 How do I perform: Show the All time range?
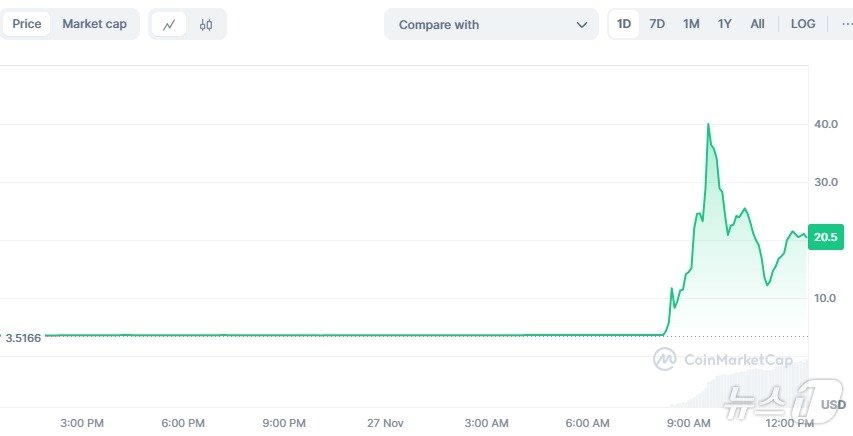click(758, 24)
